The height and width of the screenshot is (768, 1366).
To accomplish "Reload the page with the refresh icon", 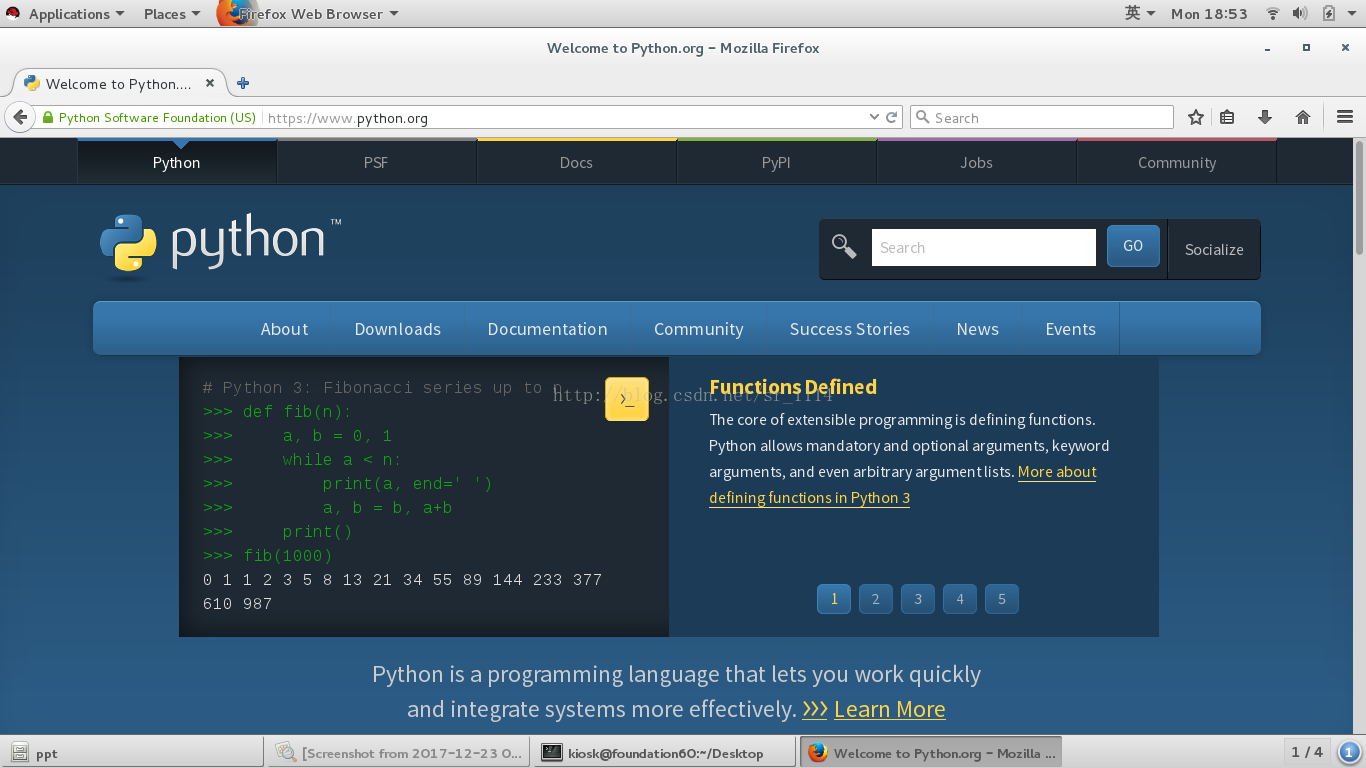I will point(892,117).
